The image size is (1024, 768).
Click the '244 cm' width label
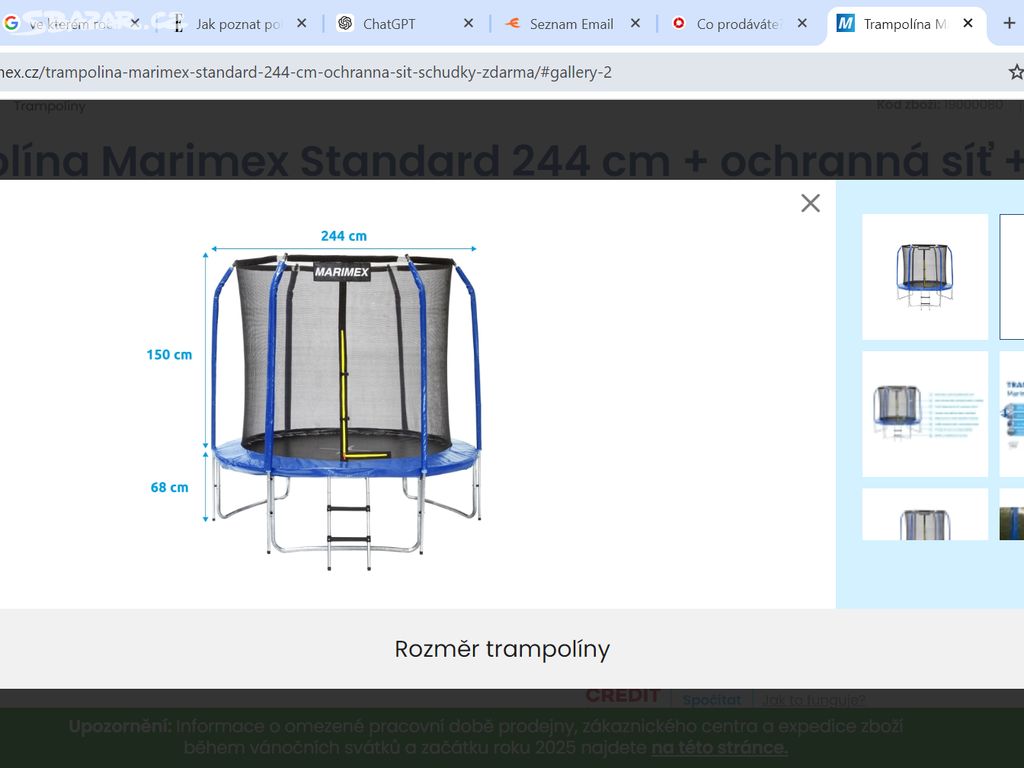344,236
